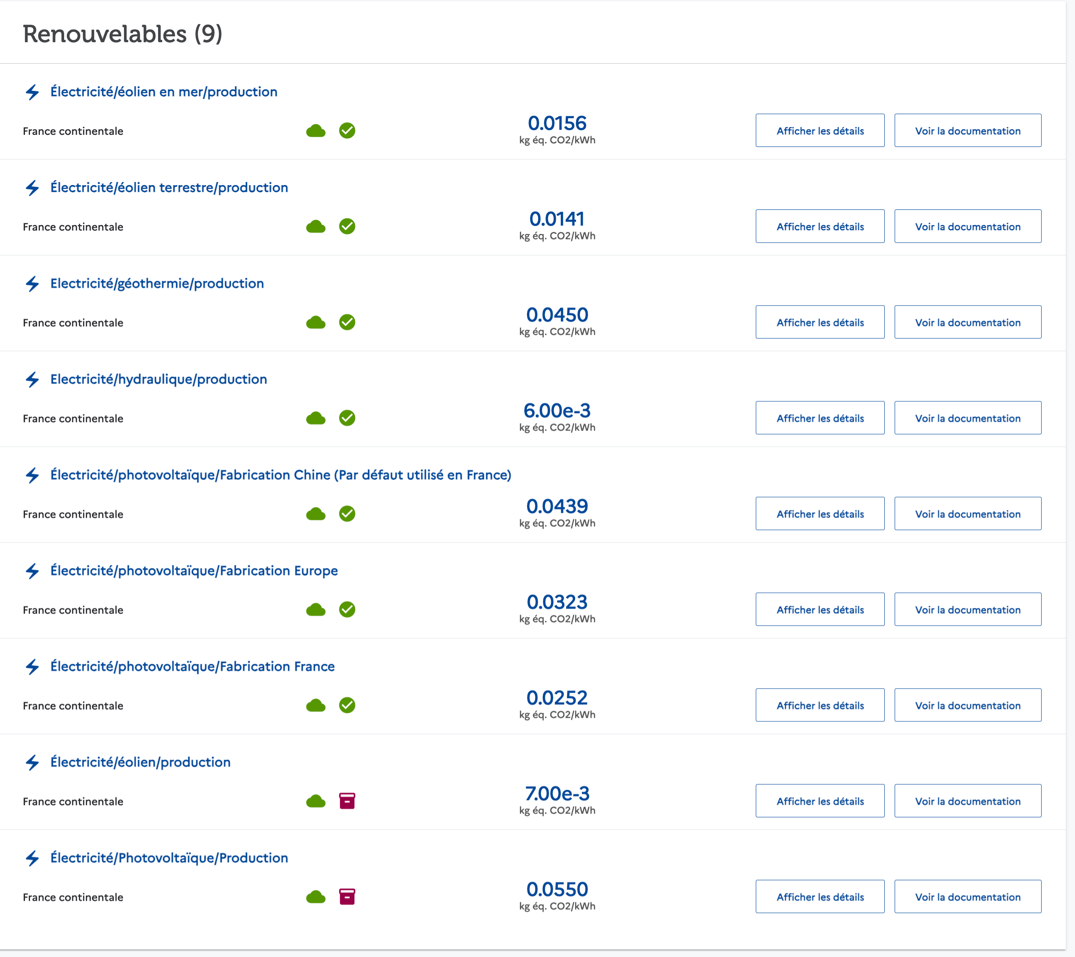
Task: Open Électricité/photovoltaïque/Fabrication Chine link
Action: coord(280,475)
